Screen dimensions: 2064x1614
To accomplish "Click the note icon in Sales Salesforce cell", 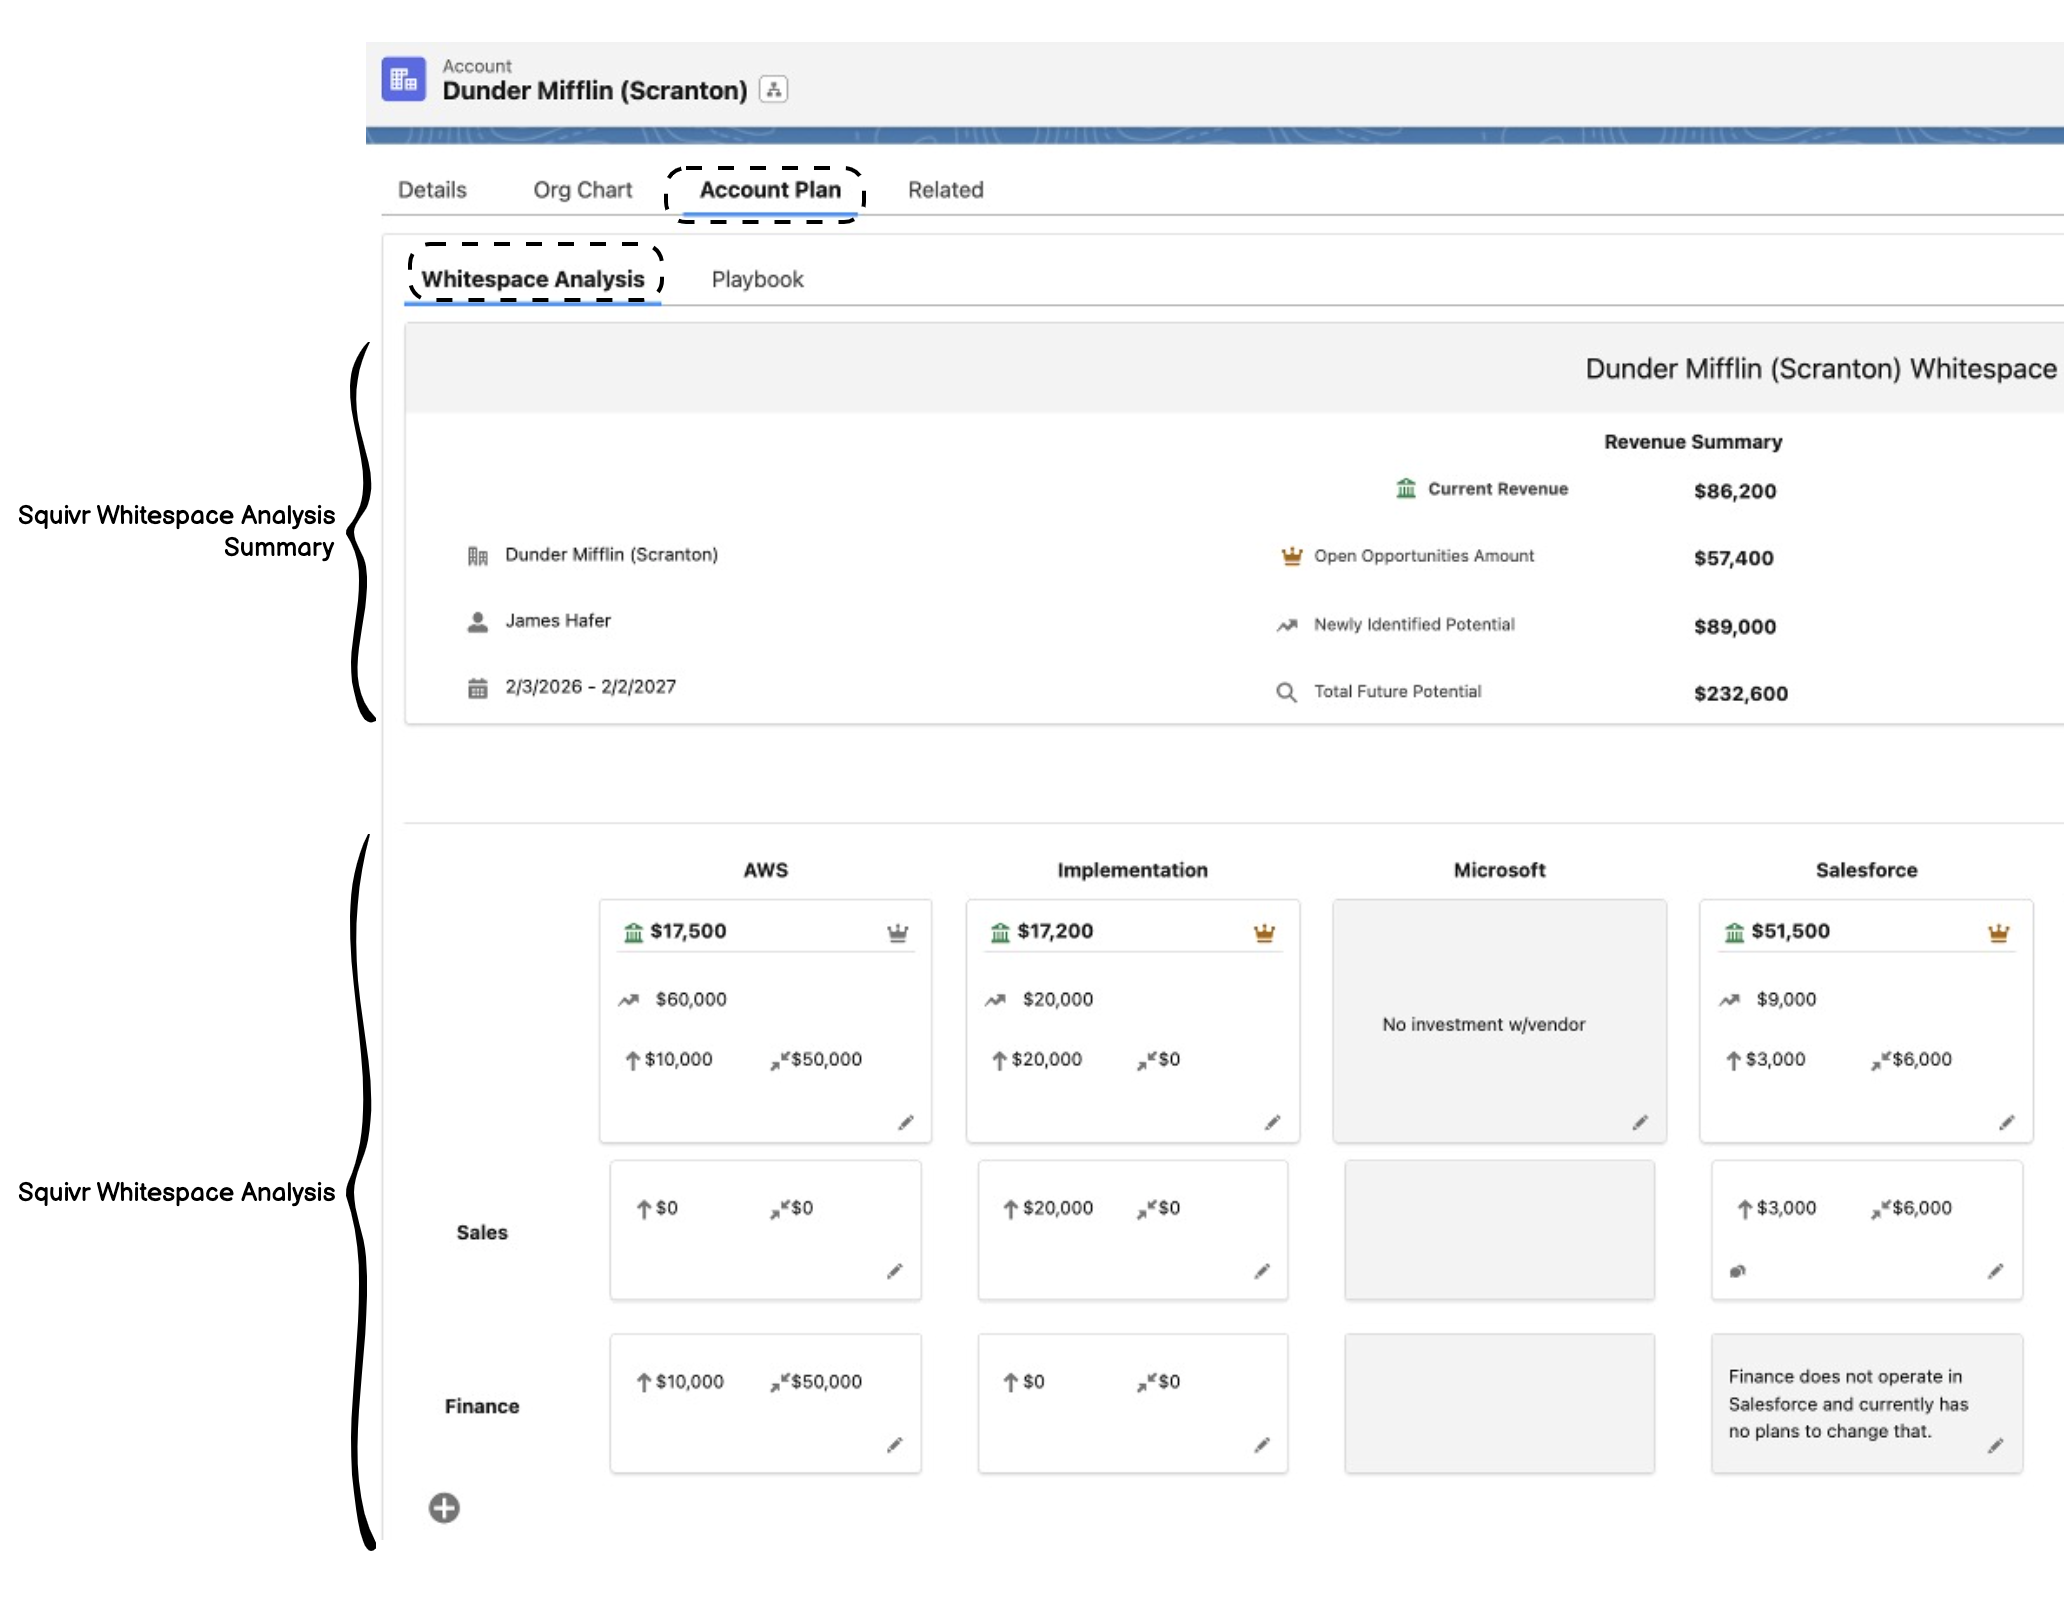I will [1737, 1271].
